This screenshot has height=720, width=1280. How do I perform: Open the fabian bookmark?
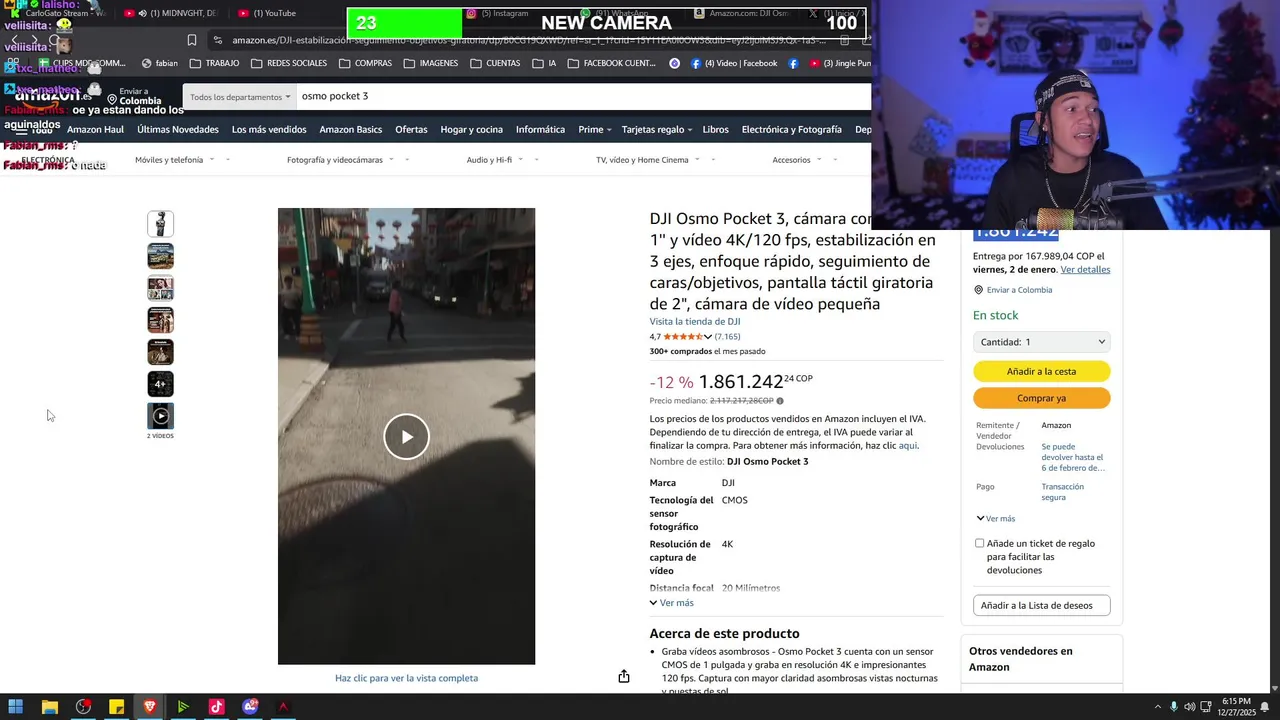coord(160,63)
